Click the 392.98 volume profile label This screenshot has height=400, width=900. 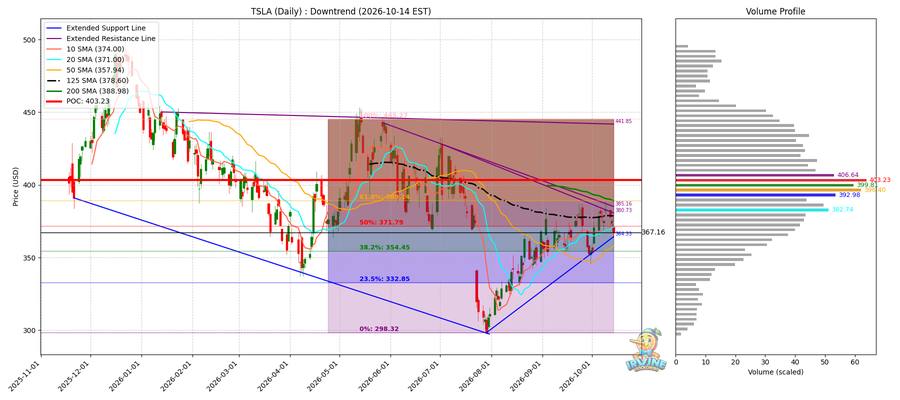pos(849,195)
